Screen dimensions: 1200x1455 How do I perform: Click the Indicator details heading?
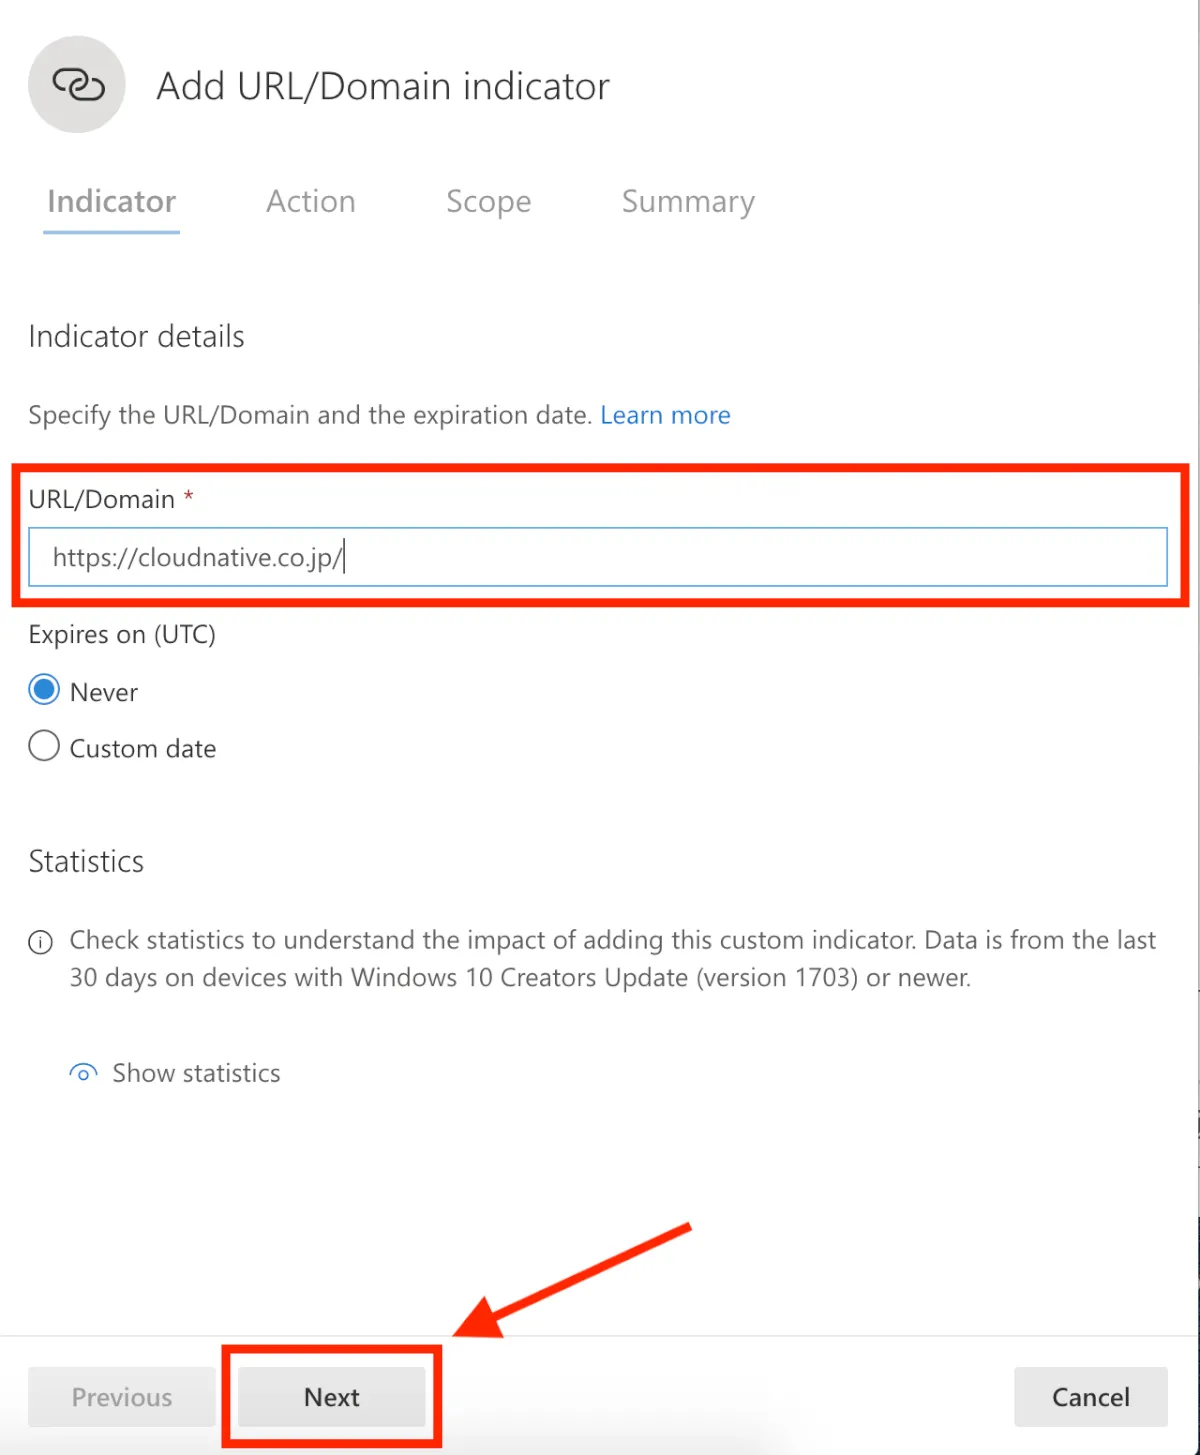click(137, 337)
